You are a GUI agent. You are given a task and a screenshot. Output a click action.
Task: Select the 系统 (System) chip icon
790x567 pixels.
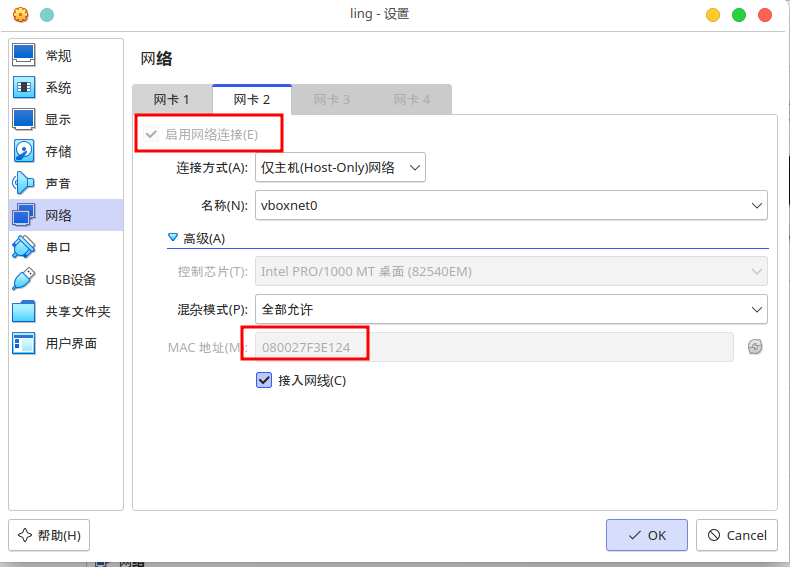coord(24,88)
